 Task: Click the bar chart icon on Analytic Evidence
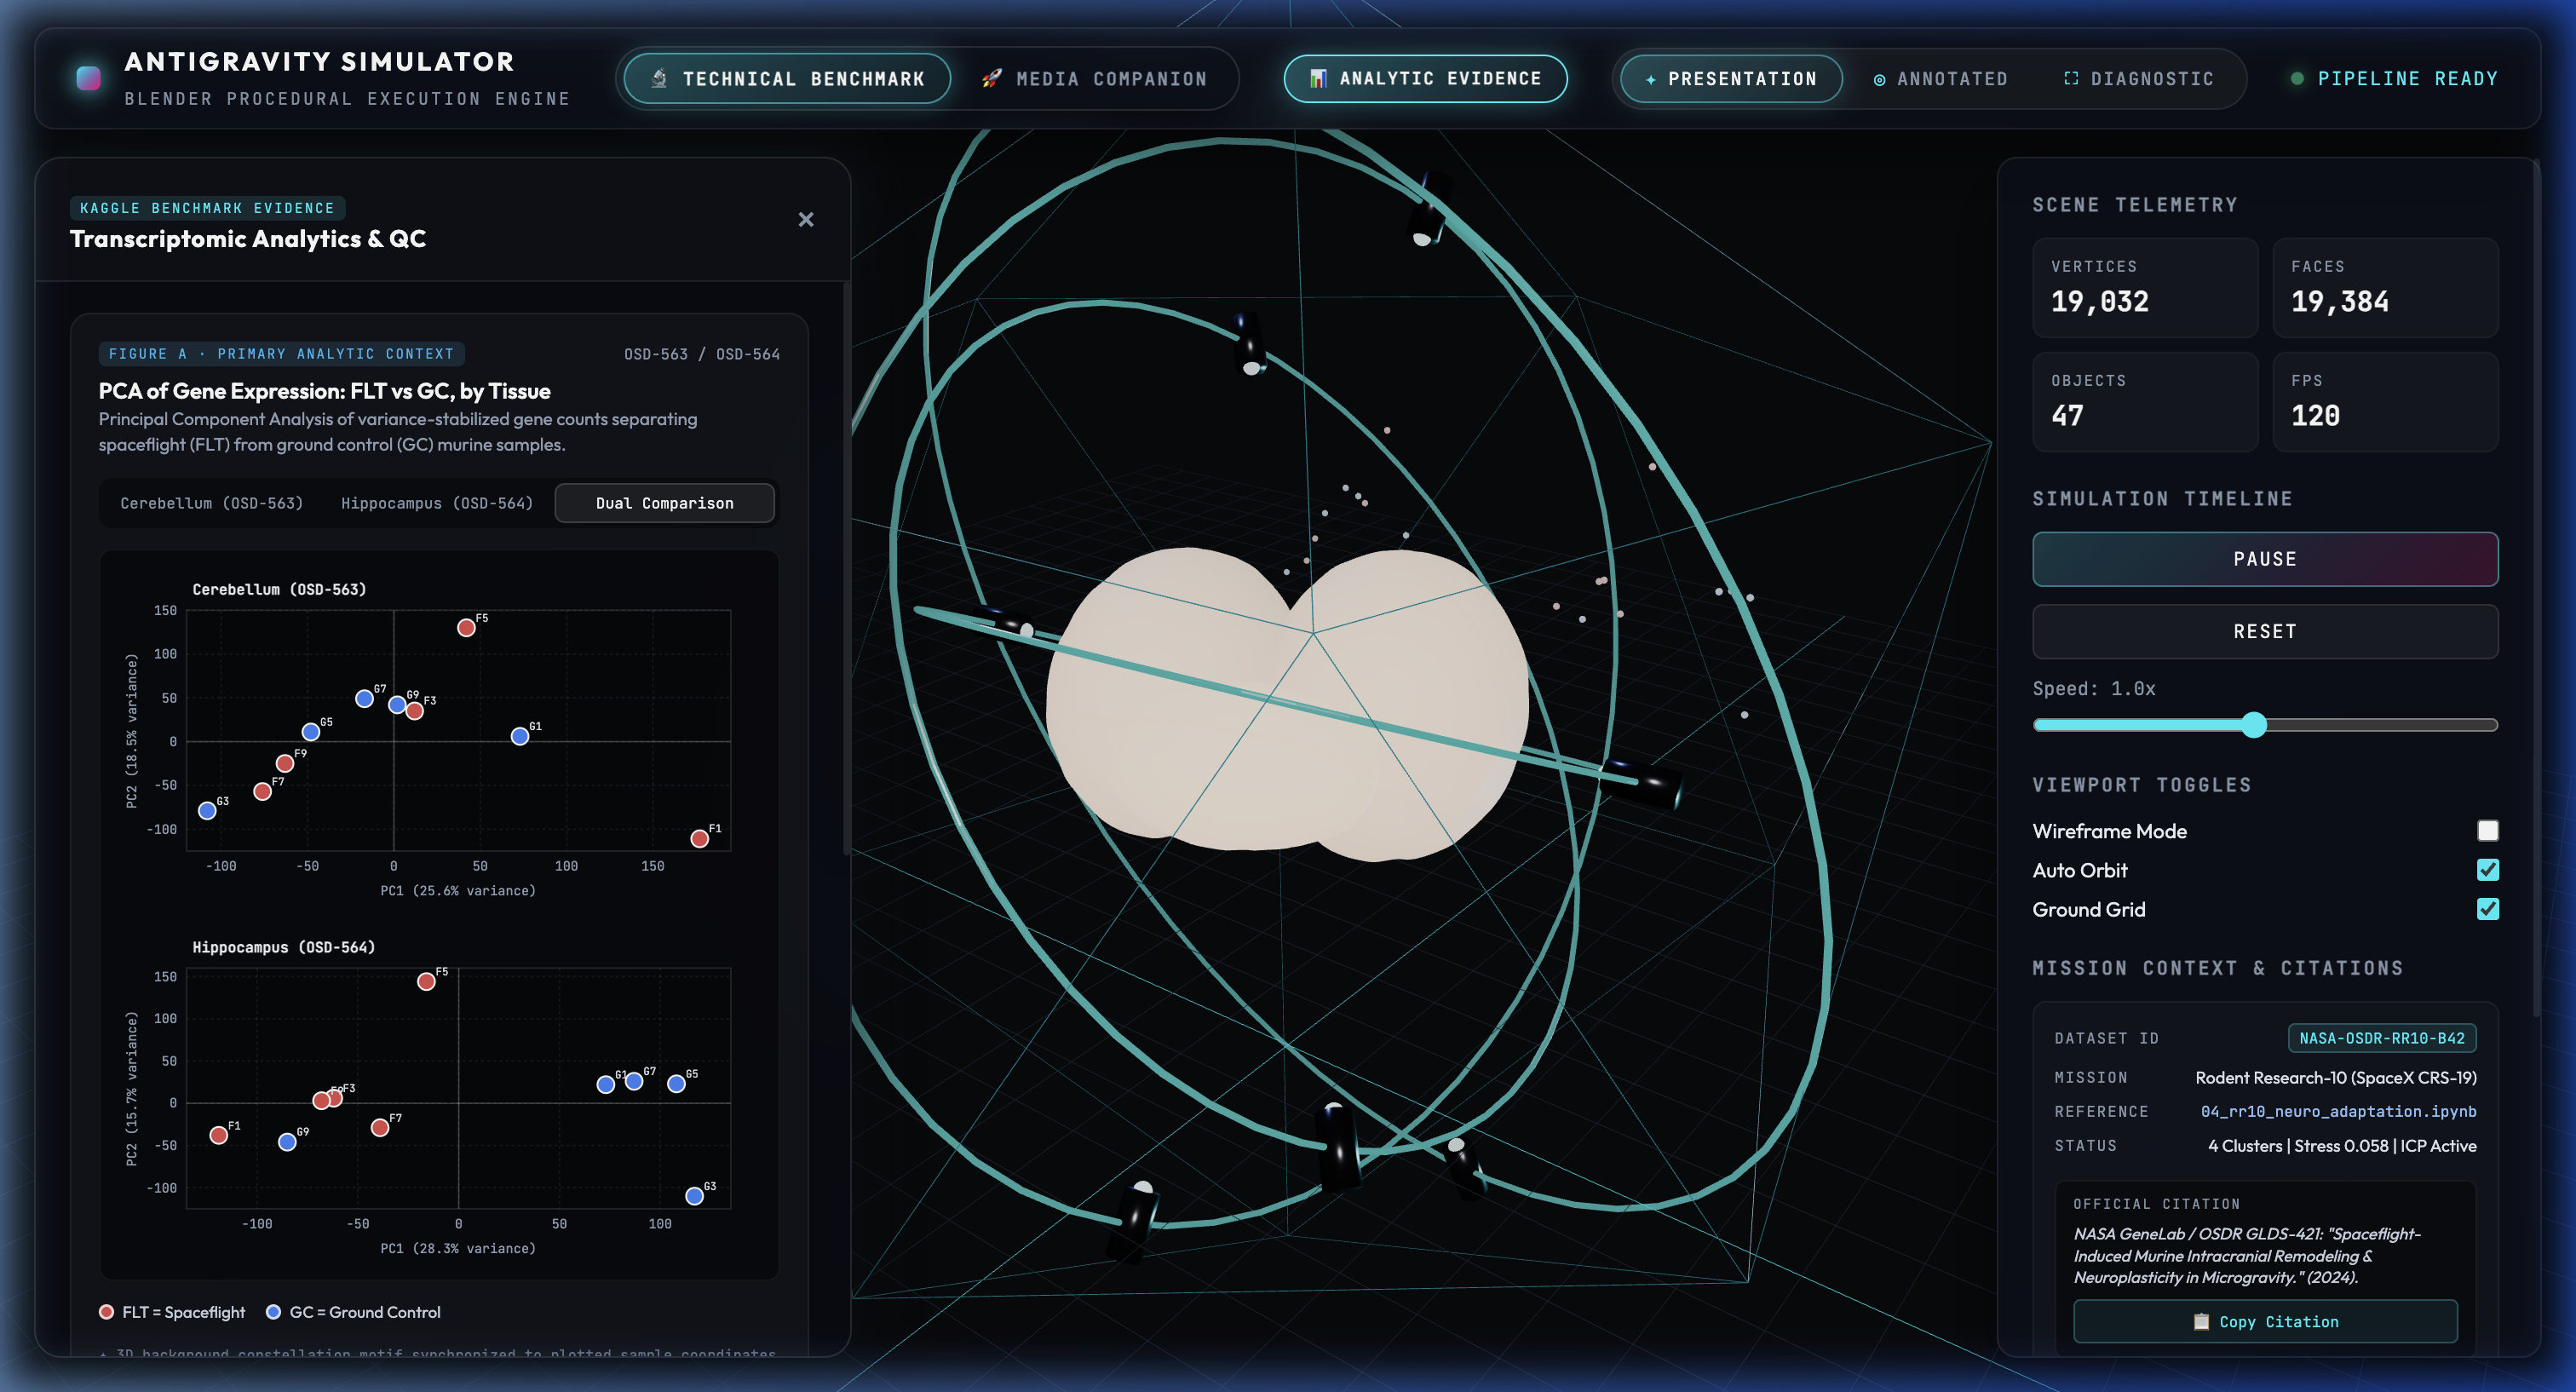pyautogui.click(x=1318, y=78)
